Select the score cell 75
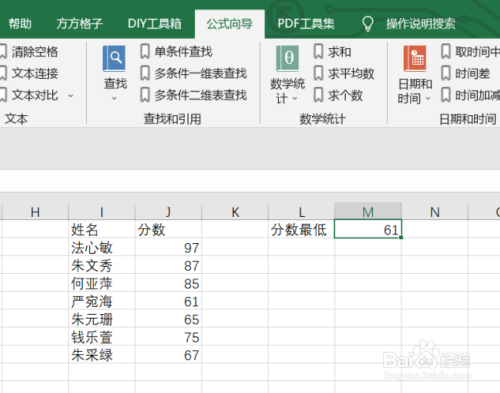Viewport: 500px width, 393px height. click(x=168, y=337)
